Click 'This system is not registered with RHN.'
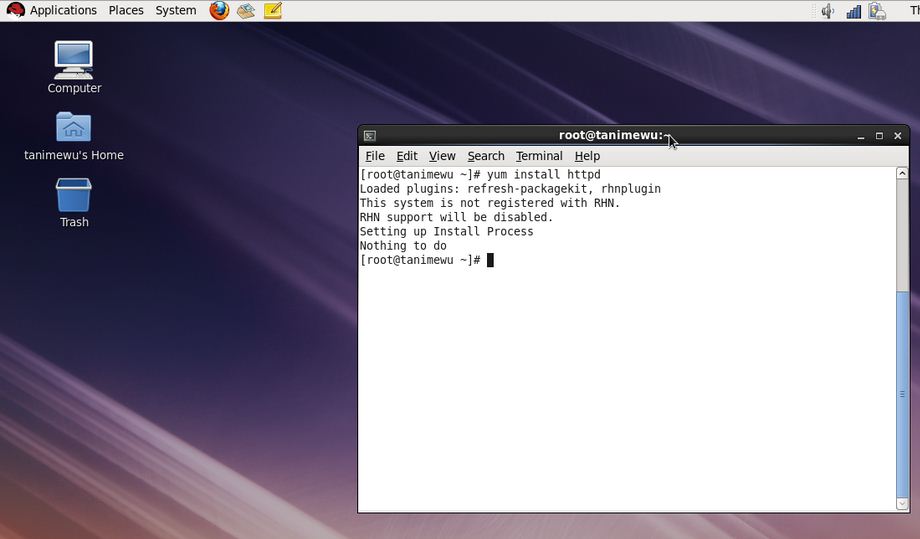This screenshot has width=920, height=539. (490, 203)
